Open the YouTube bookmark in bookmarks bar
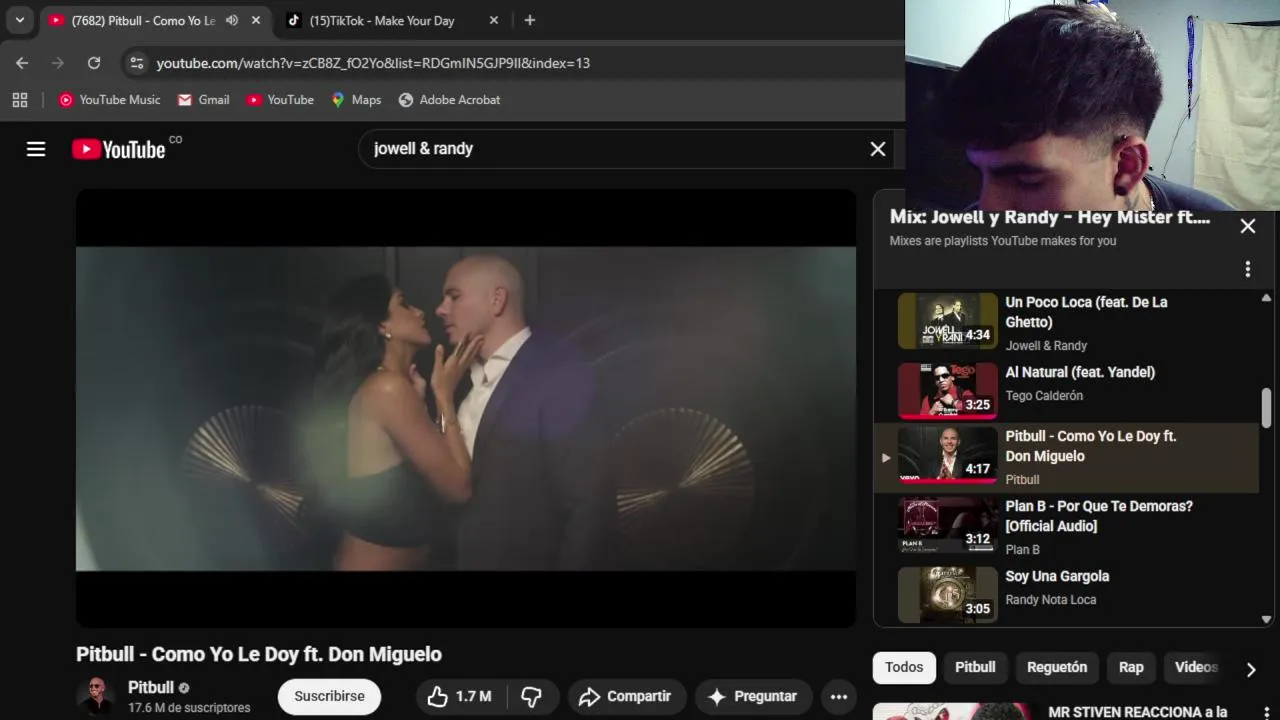The height and width of the screenshot is (720, 1280). tap(280, 100)
